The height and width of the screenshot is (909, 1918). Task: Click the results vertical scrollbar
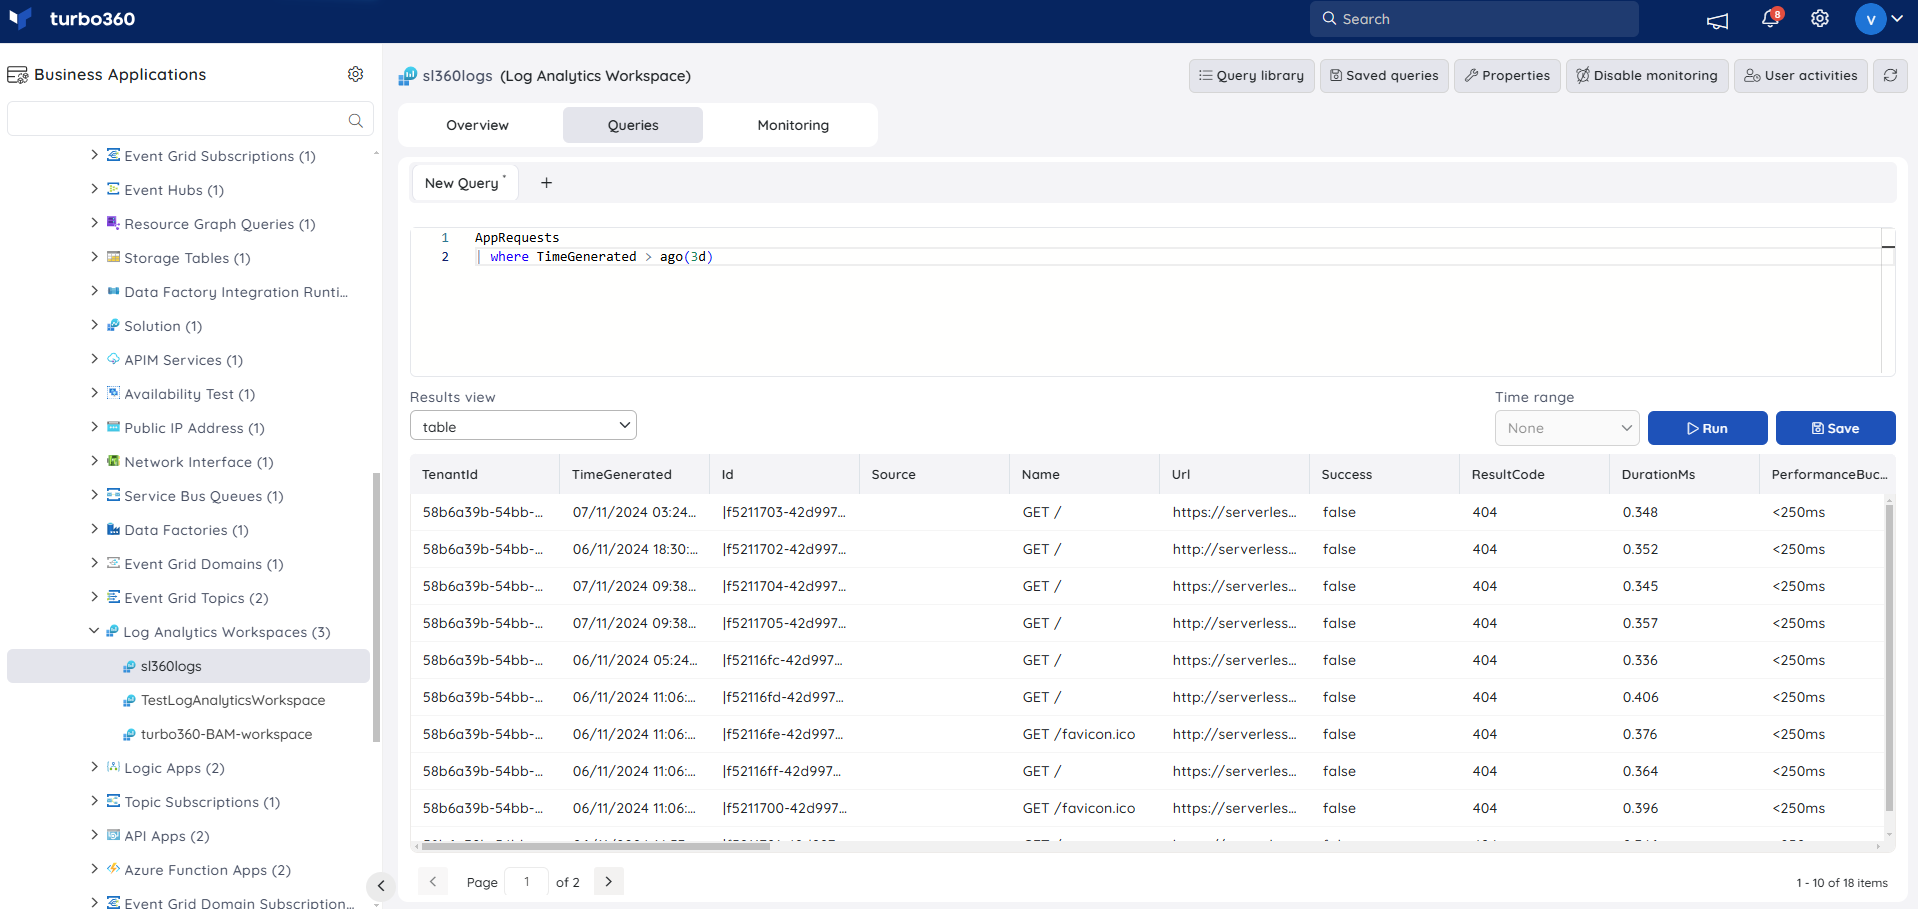(1889, 657)
